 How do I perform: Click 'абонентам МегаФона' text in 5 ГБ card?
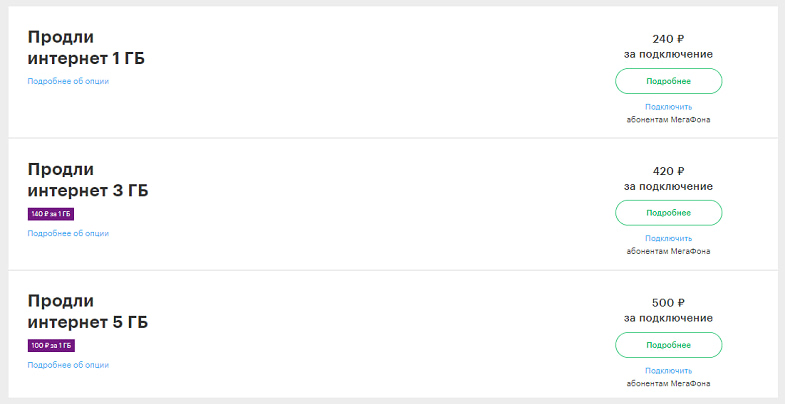668,383
